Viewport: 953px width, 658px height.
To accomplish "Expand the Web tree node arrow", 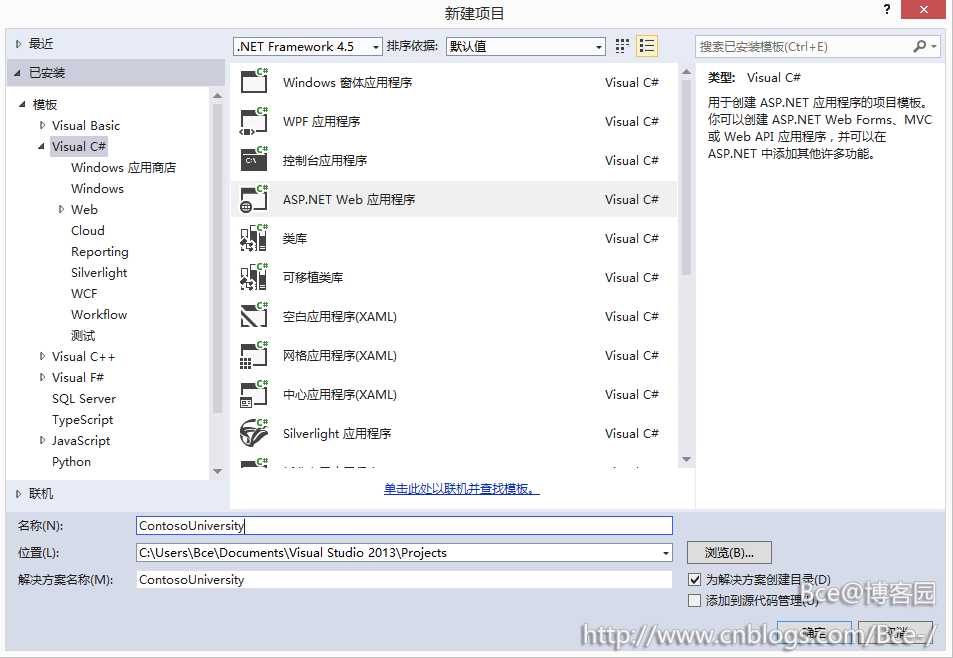I will point(61,209).
